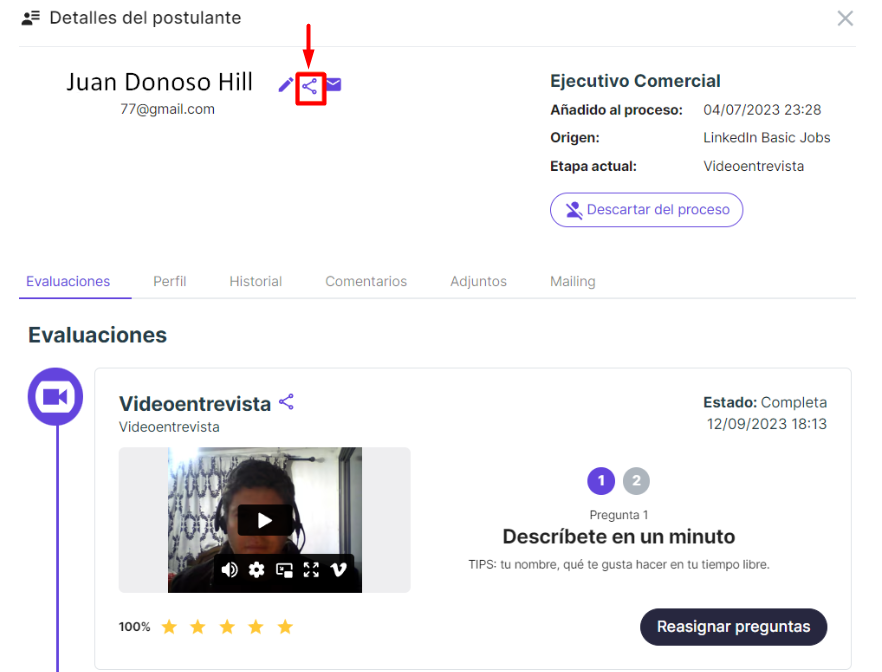Click the completion date 12/09/2023 18:13

[767, 424]
